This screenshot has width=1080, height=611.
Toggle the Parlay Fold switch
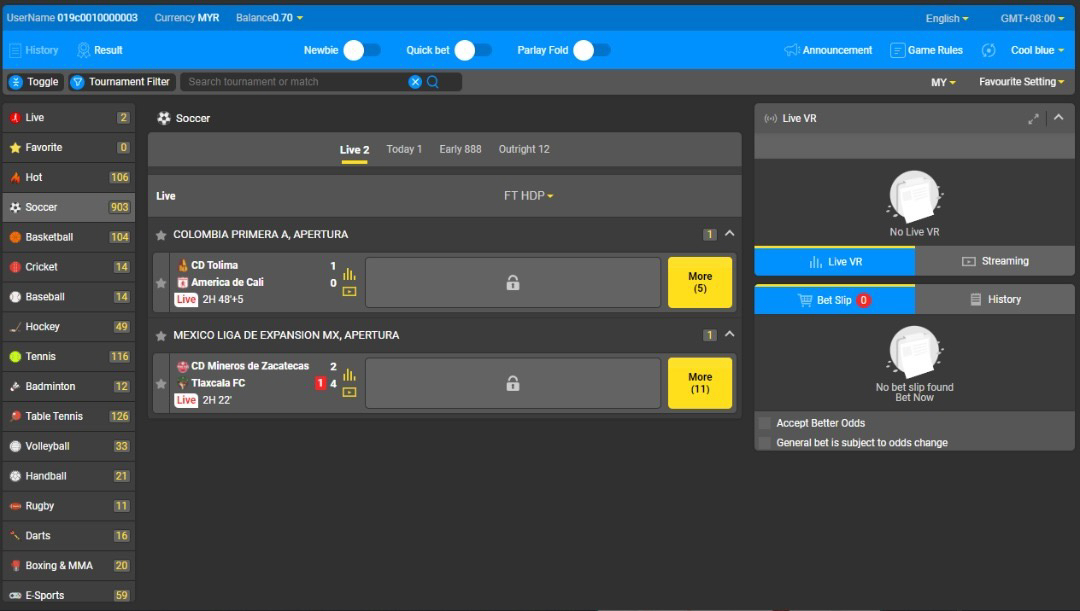click(591, 50)
